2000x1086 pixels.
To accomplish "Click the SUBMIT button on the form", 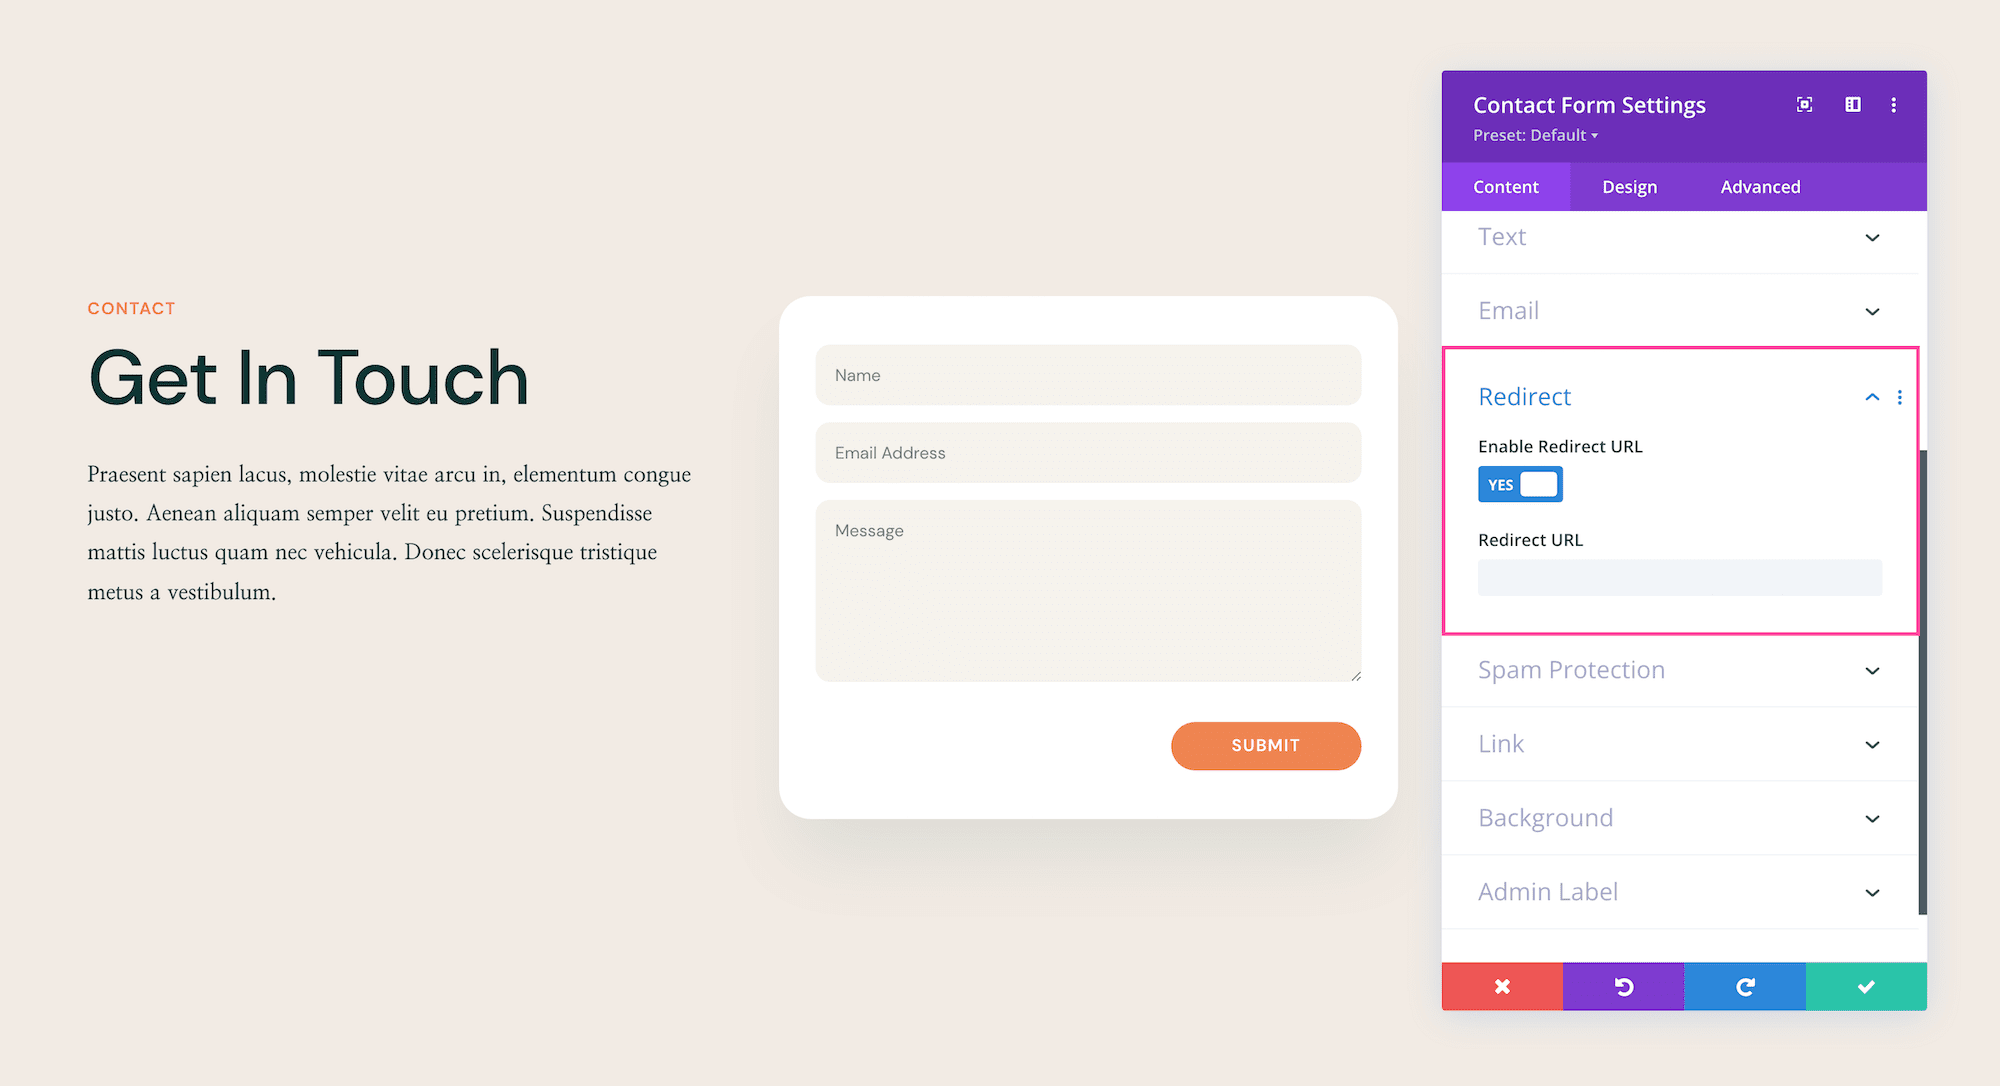I will pos(1266,745).
